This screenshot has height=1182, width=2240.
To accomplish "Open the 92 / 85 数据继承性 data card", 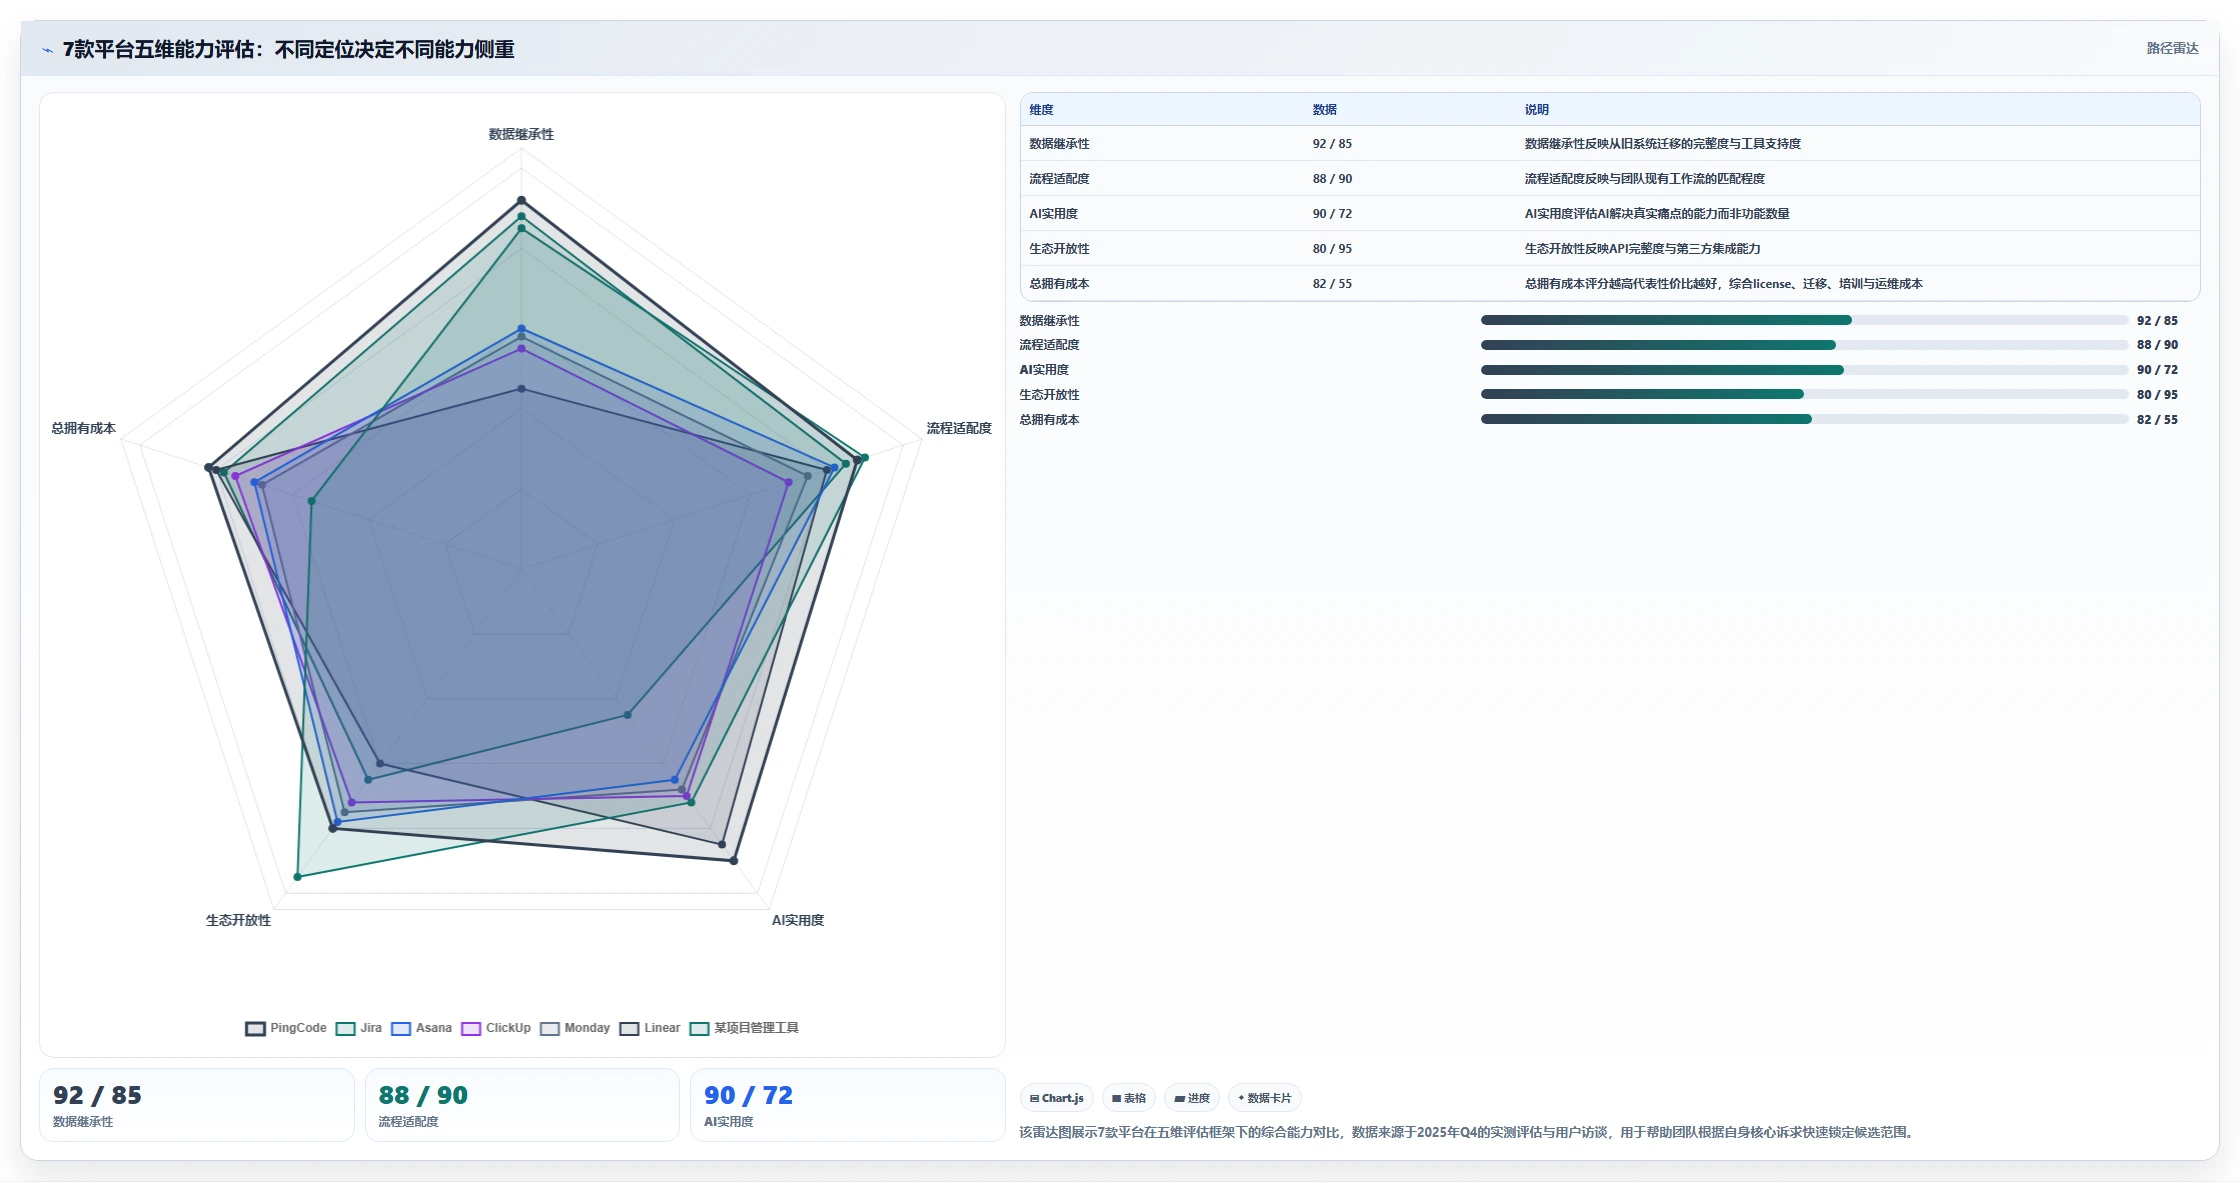I will point(196,1105).
